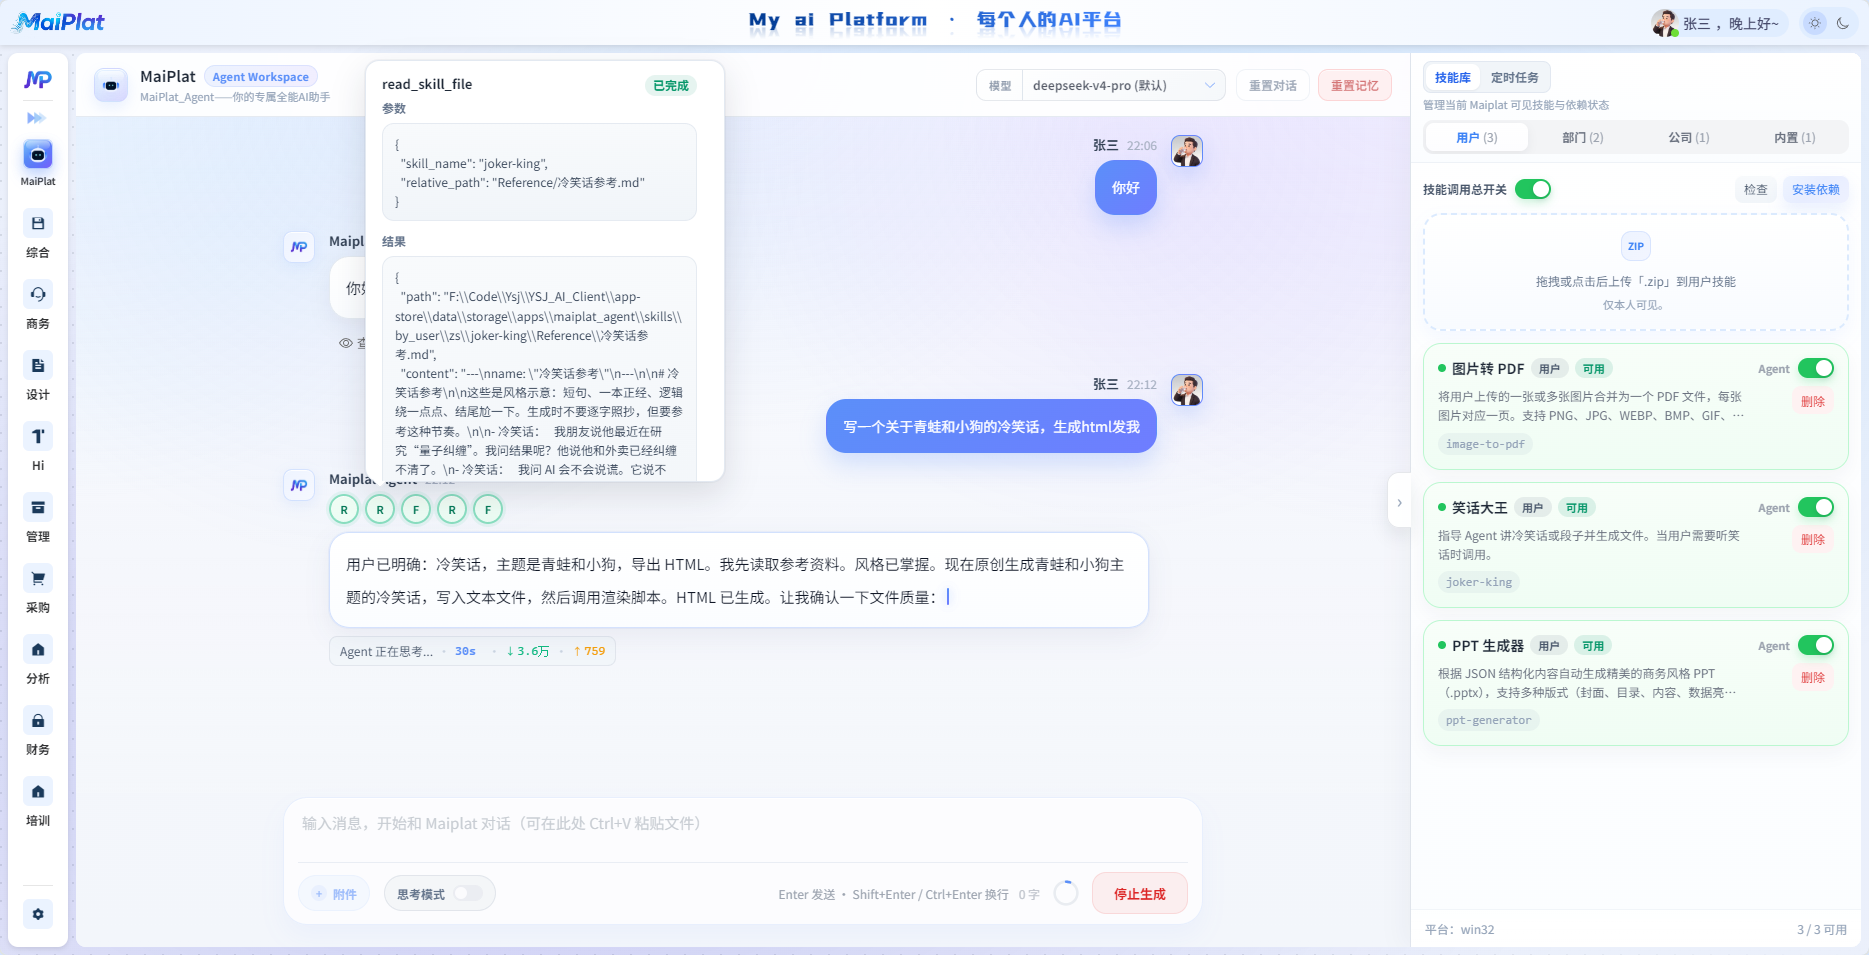1869x955 pixels.
Task: Click 检查 button
Action: point(1755,189)
